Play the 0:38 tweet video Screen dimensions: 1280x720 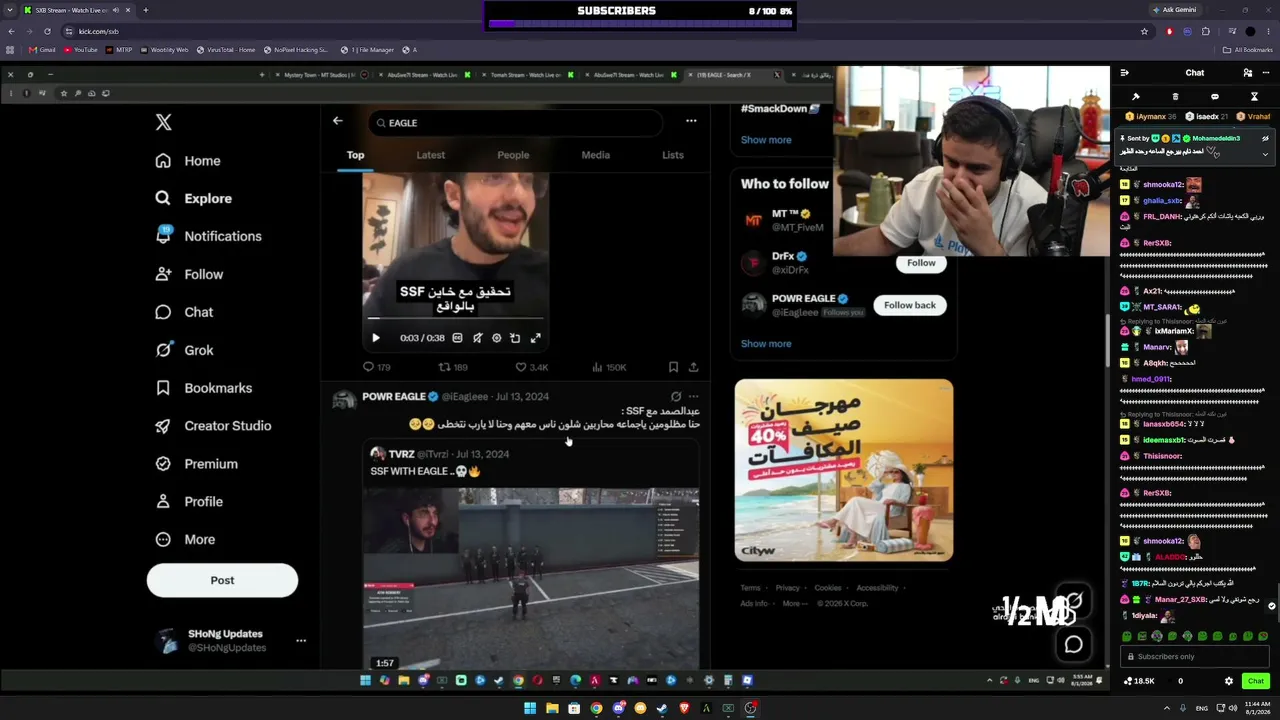coord(376,338)
